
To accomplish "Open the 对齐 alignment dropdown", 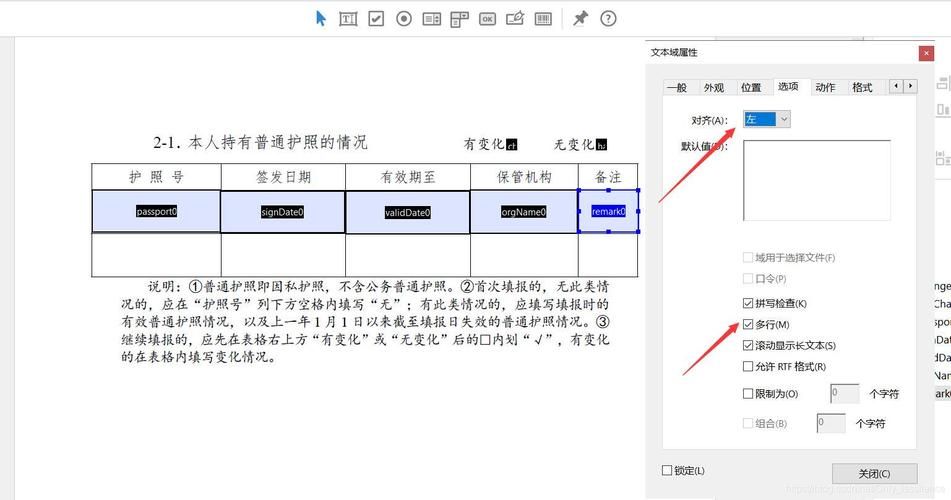I will point(767,120).
